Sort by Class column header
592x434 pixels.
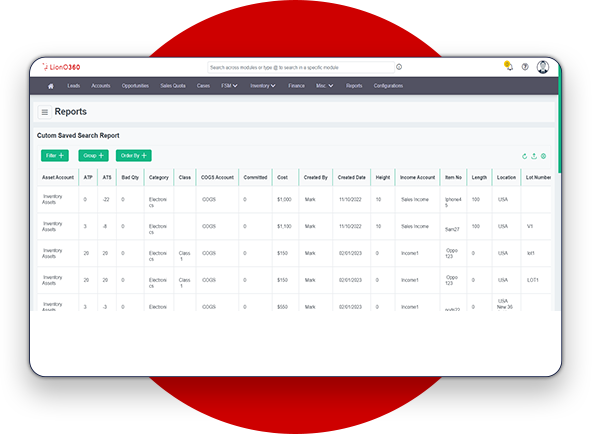click(x=185, y=177)
